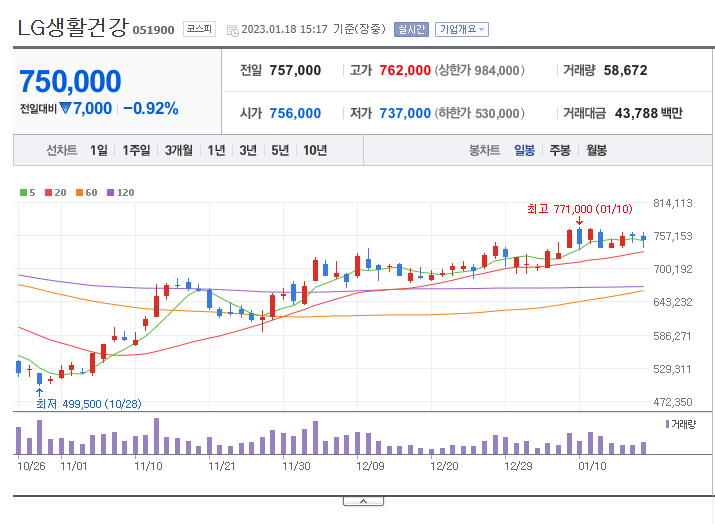Click the green 5-day moving average swatch
The height and width of the screenshot is (524, 715).
coord(23,192)
